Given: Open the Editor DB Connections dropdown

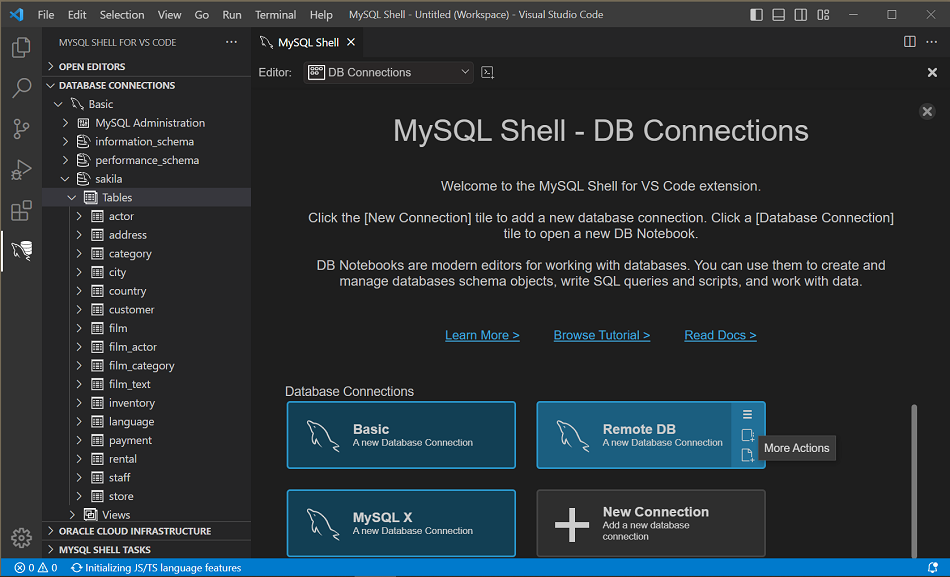Looking at the screenshot, I should pyautogui.click(x=389, y=73).
